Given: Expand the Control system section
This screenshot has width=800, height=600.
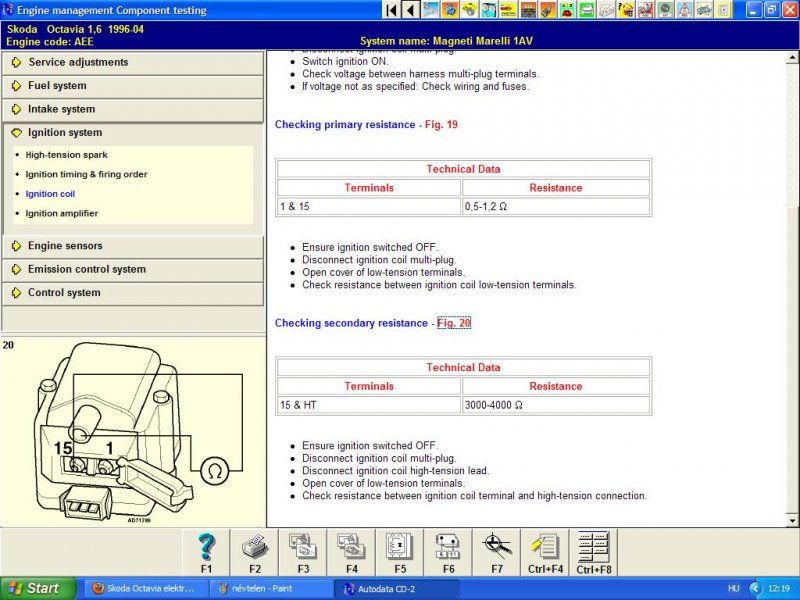Looking at the screenshot, I should coord(133,293).
